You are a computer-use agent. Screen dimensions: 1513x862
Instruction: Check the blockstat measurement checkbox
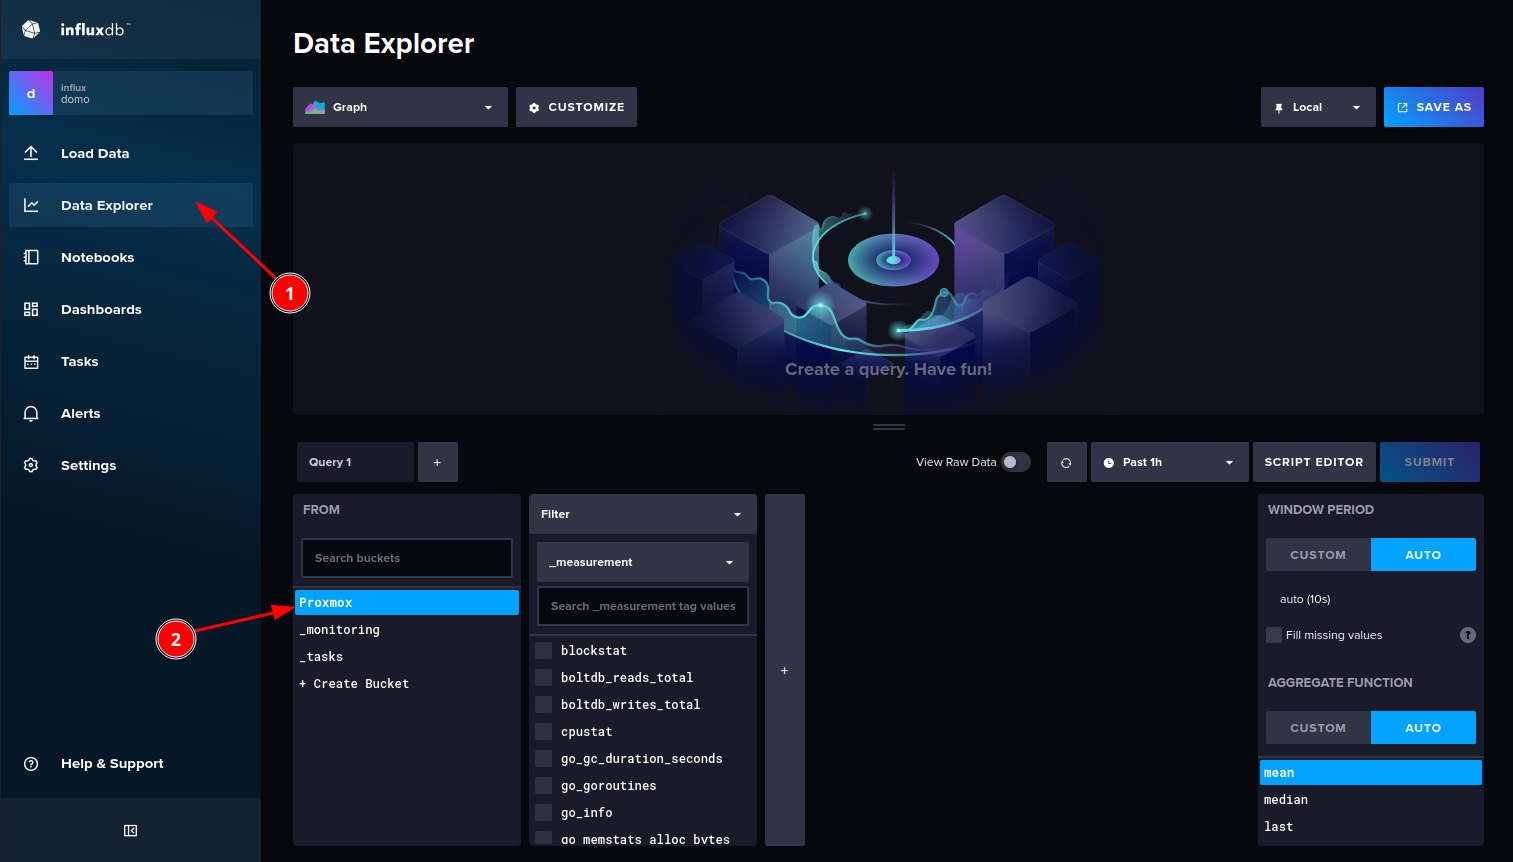(544, 650)
